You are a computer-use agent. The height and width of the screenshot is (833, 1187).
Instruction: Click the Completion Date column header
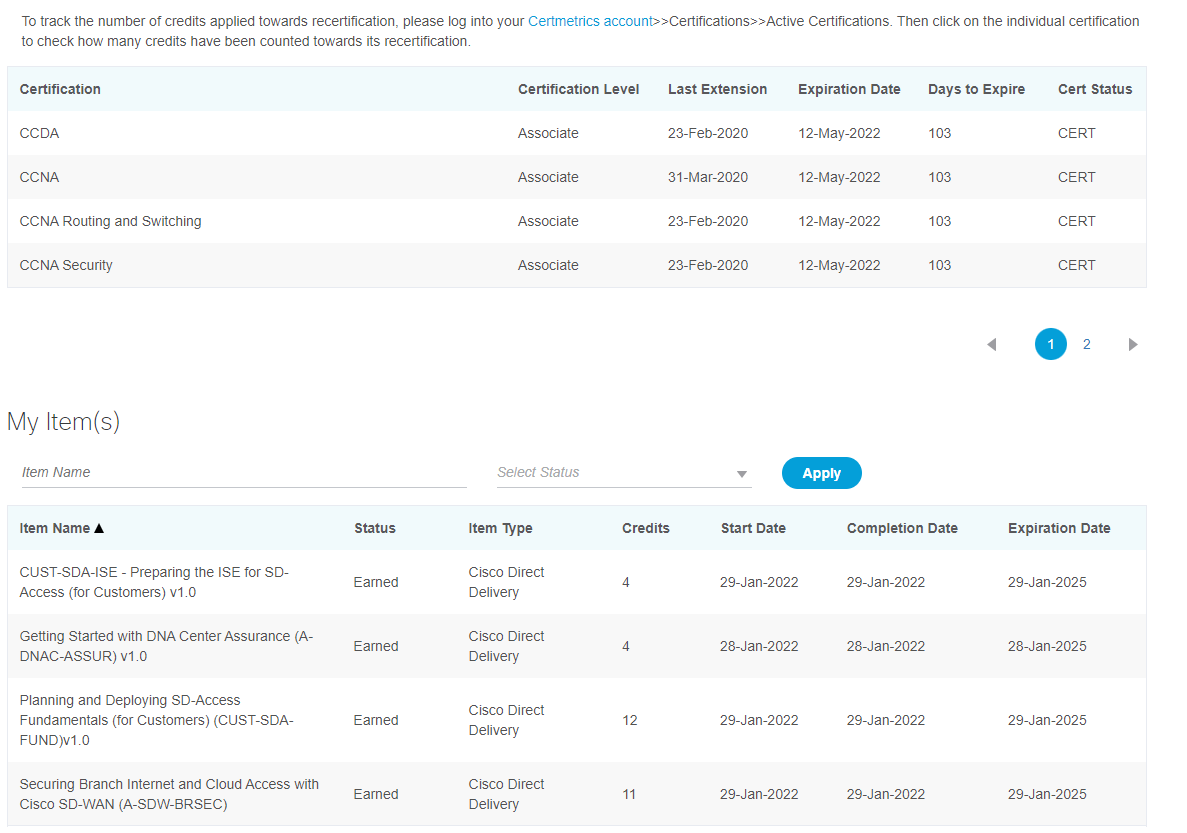tap(902, 529)
